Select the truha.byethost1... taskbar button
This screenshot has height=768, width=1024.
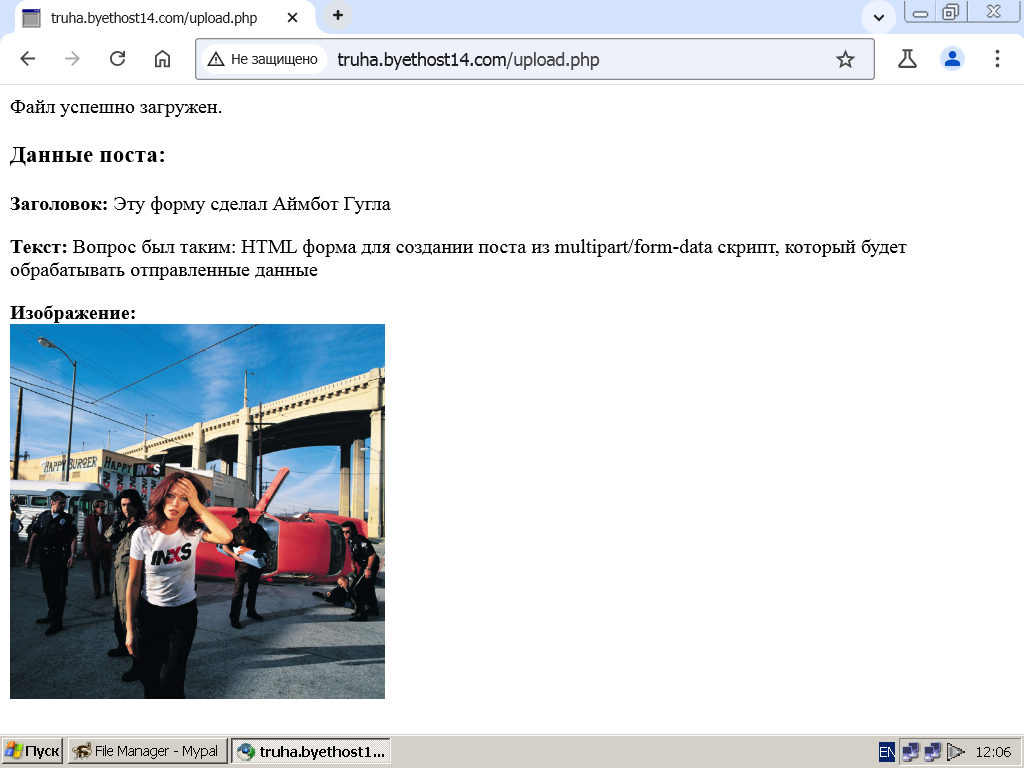point(311,752)
